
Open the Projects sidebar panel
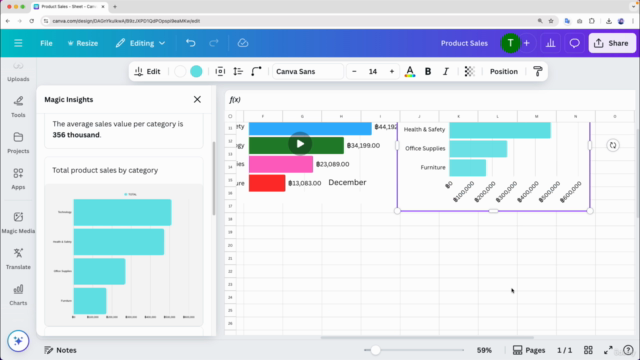[x=18, y=143]
